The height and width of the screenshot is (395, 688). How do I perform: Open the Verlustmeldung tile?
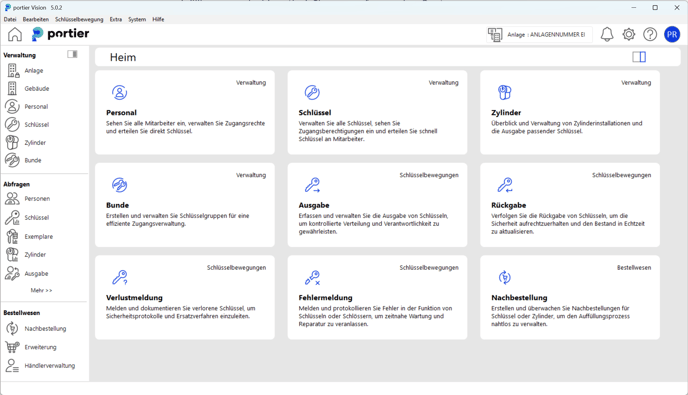(185, 298)
